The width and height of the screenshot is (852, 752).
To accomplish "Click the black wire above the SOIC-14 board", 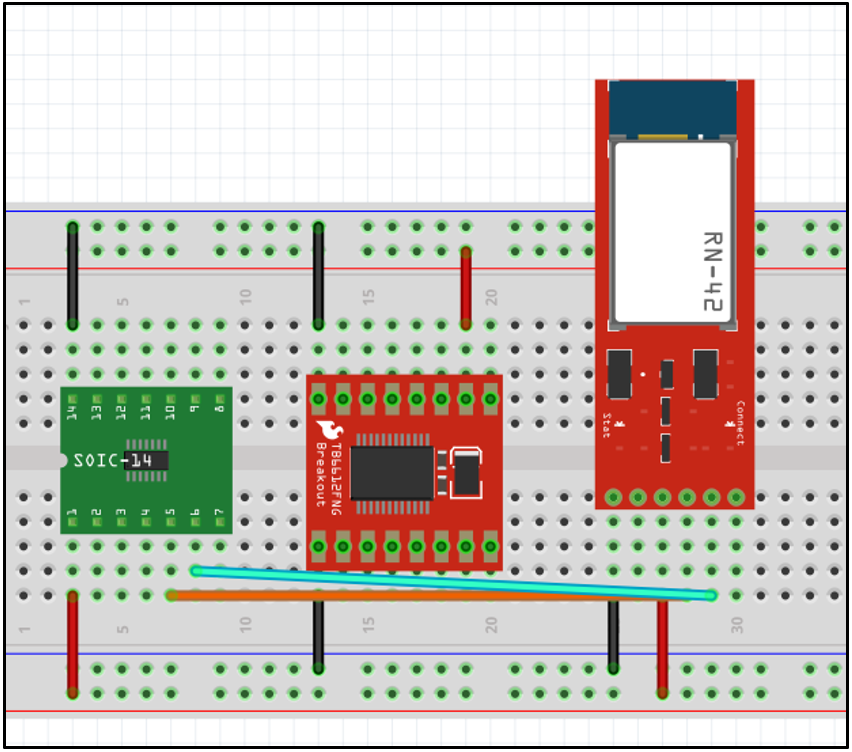I will point(72,276).
